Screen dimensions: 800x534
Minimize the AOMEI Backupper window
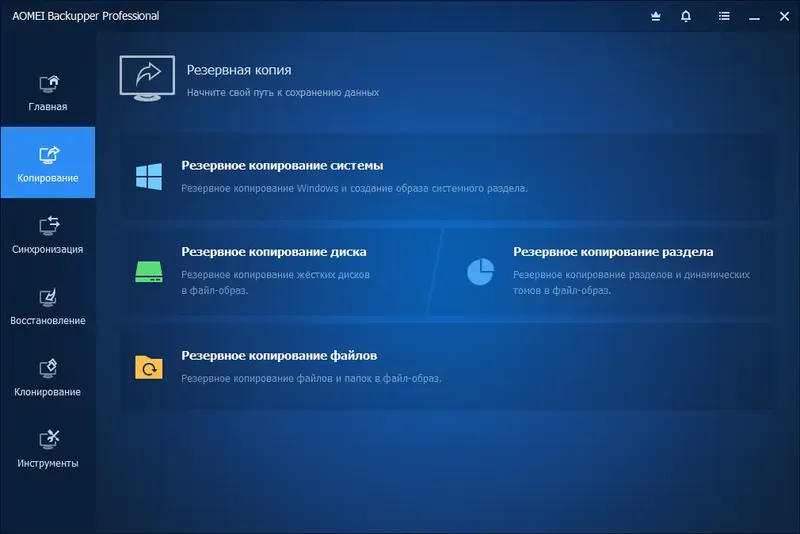tap(755, 17)
